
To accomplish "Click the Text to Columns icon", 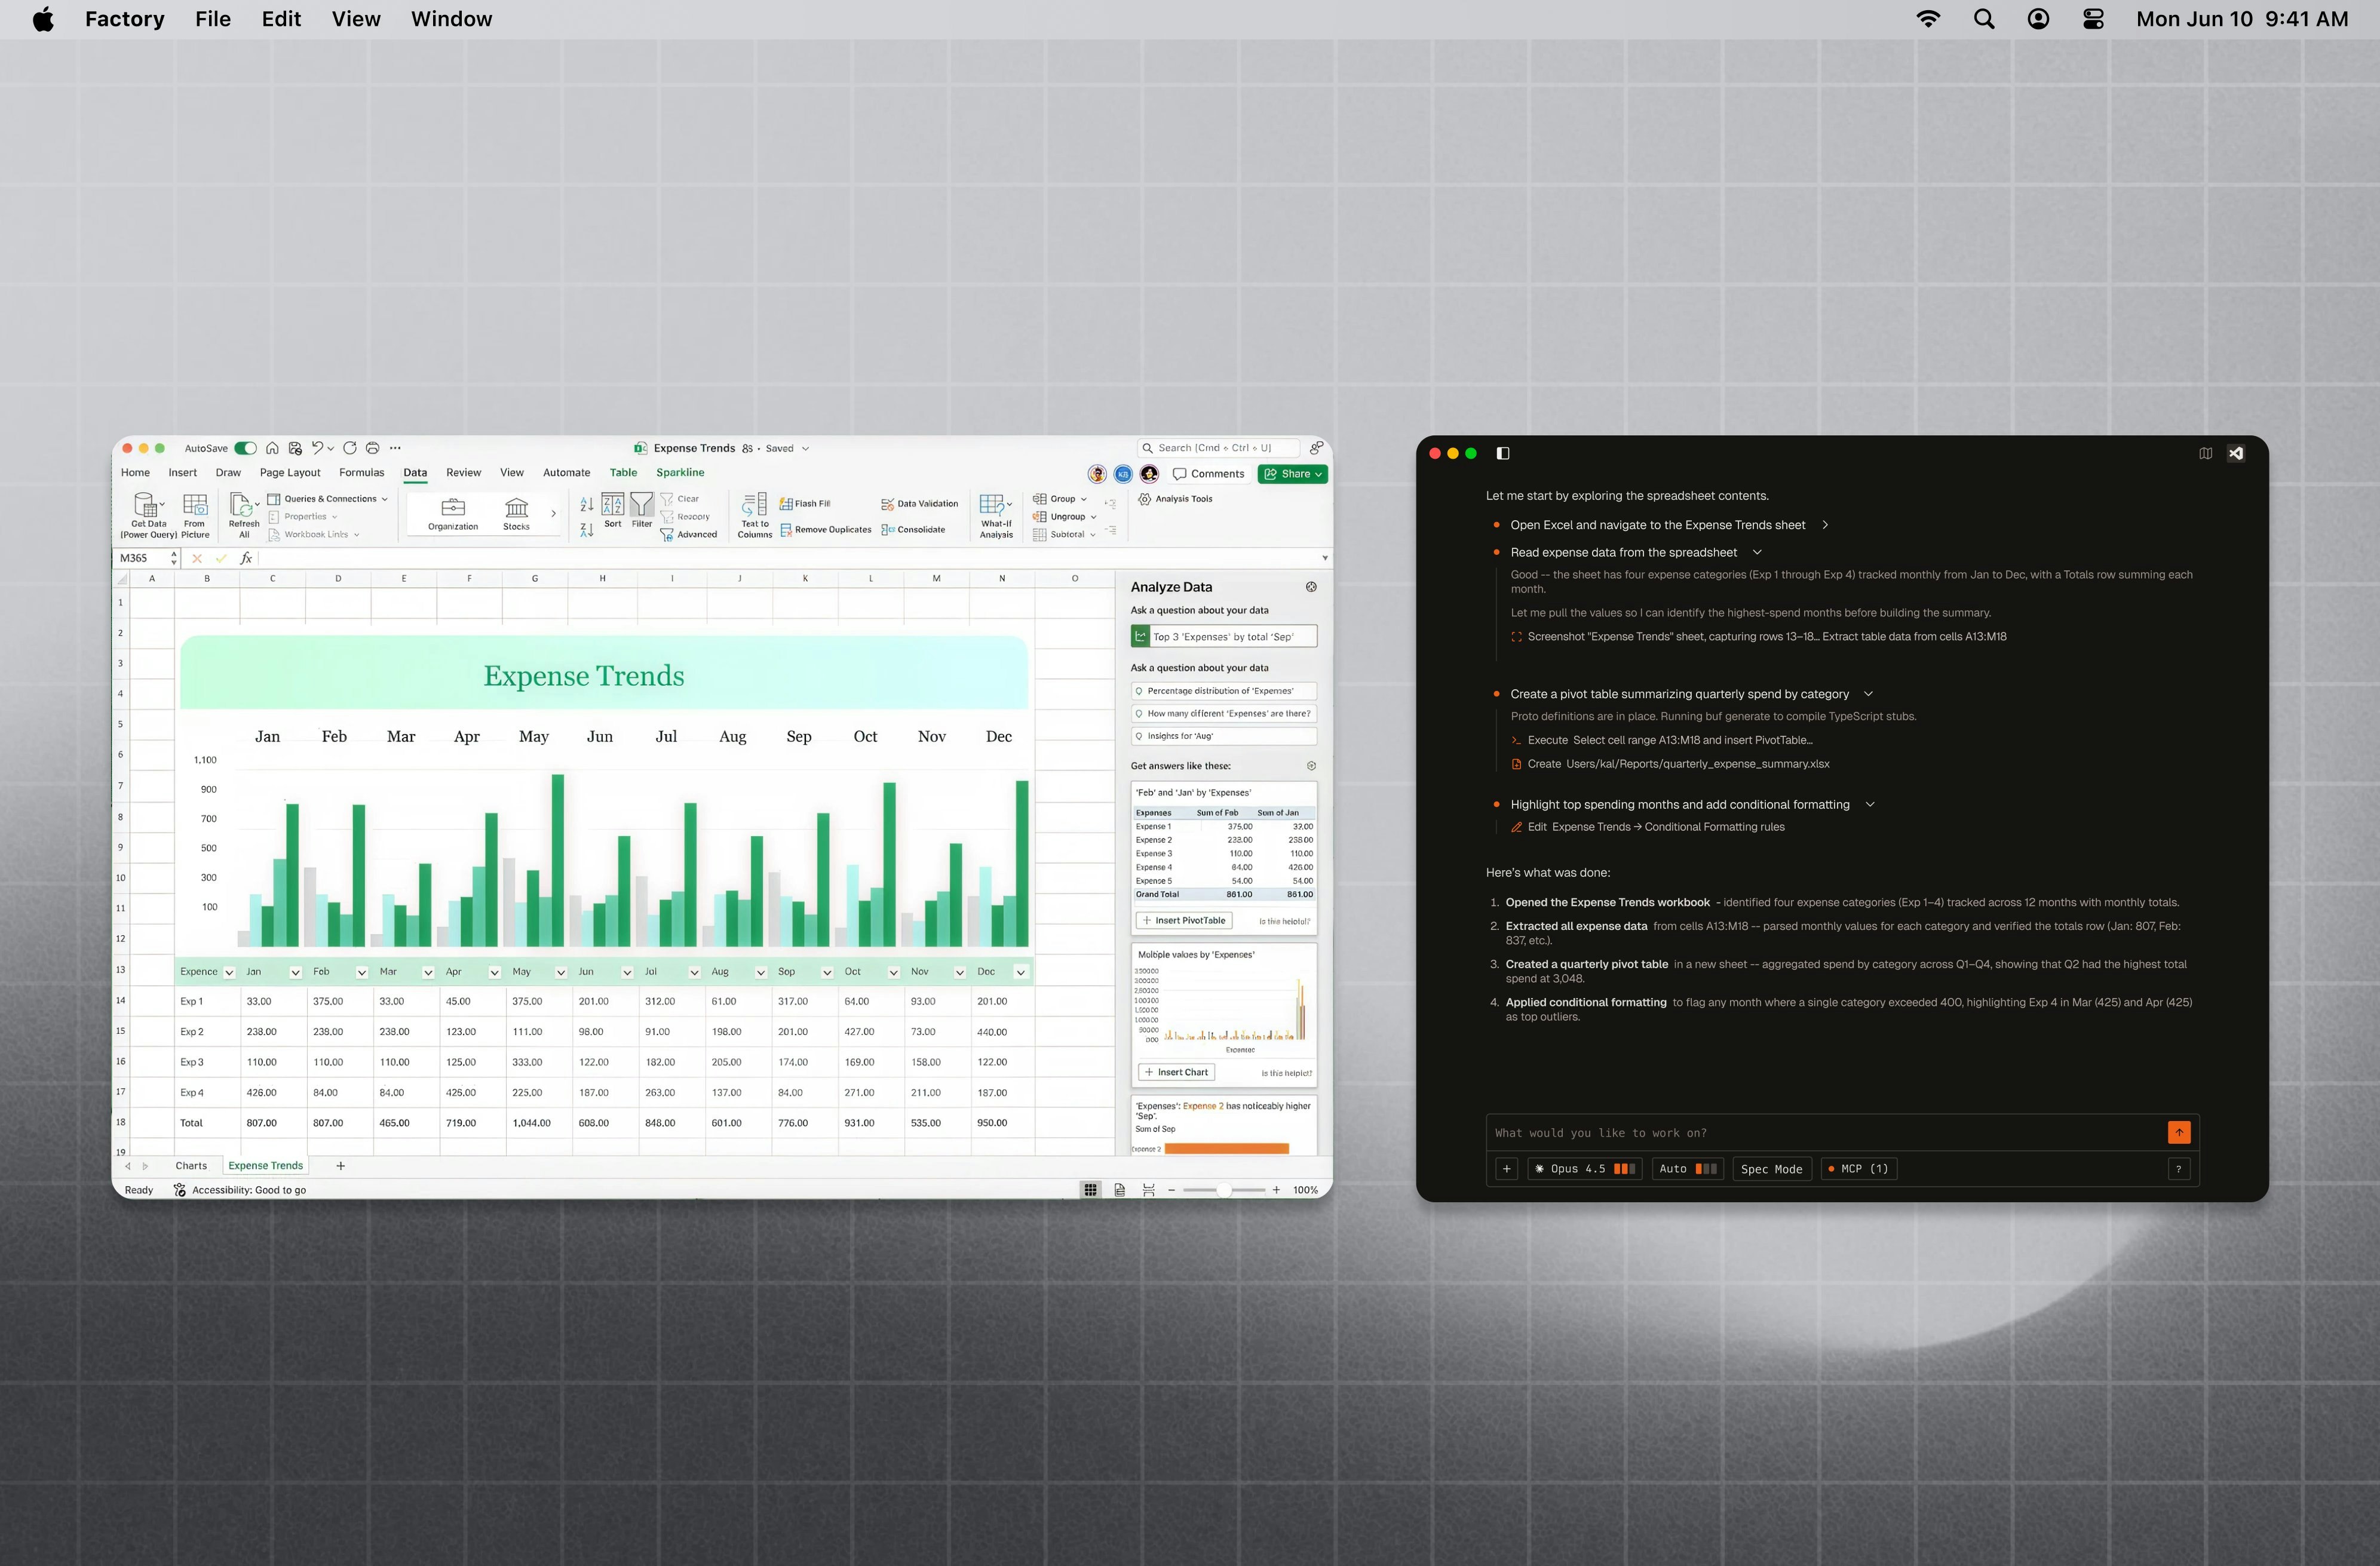I will (753, 513).
